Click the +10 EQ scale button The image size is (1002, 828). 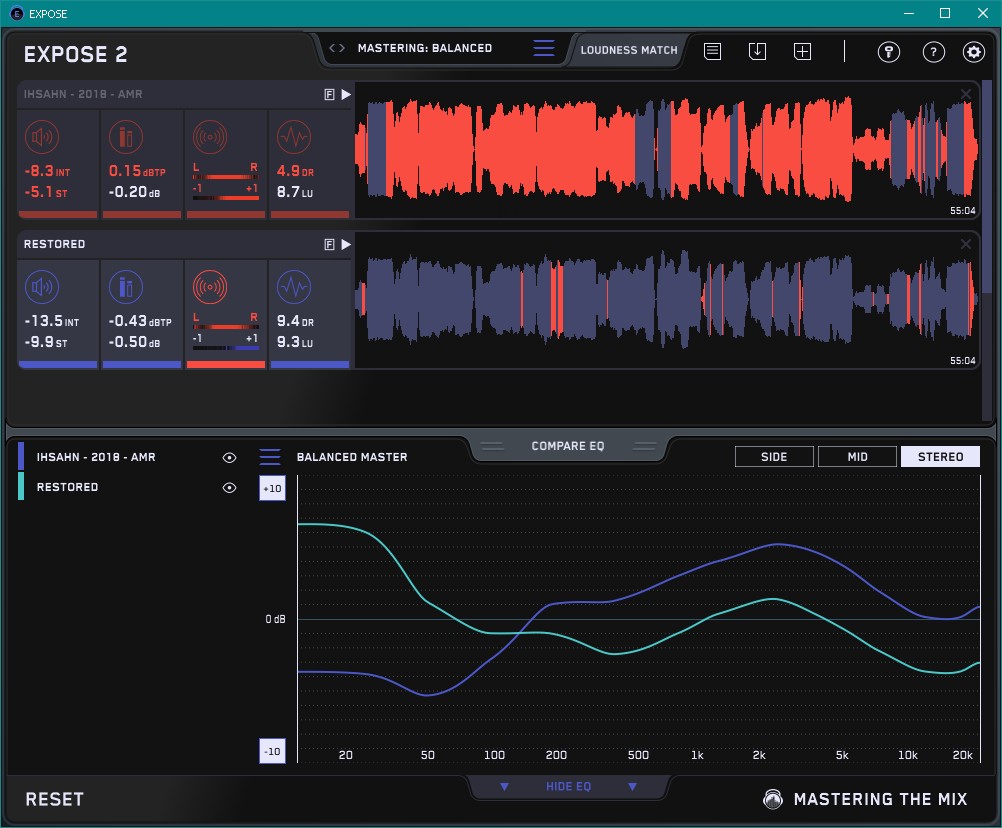[x=271, y=488]
